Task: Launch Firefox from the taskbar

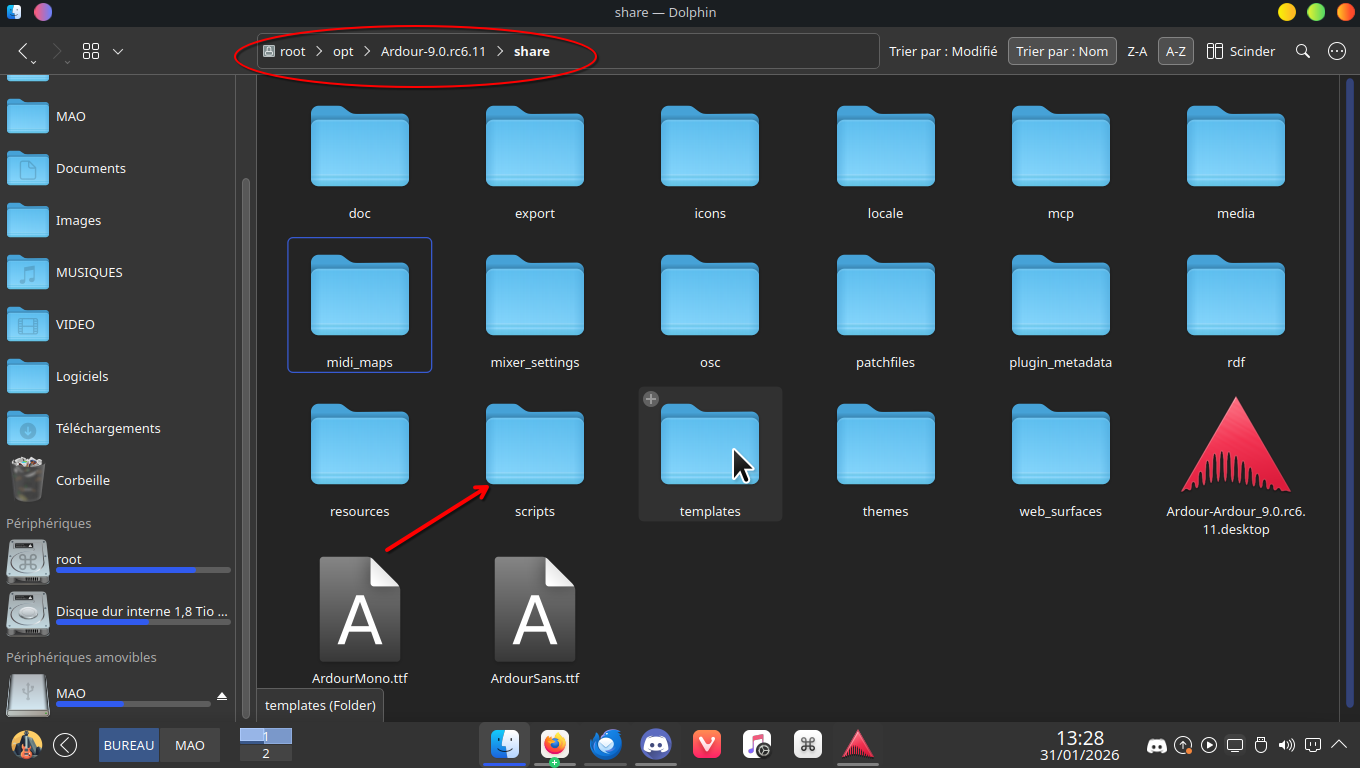Action: point(554,744)
